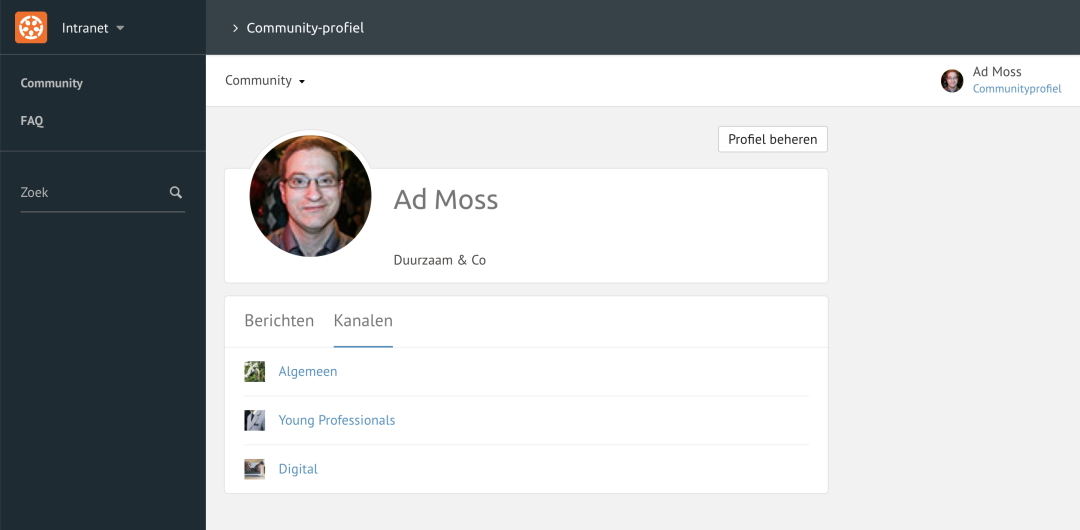Open the Digital channel link
This screenshot has width=1080, height=530.
298,469
